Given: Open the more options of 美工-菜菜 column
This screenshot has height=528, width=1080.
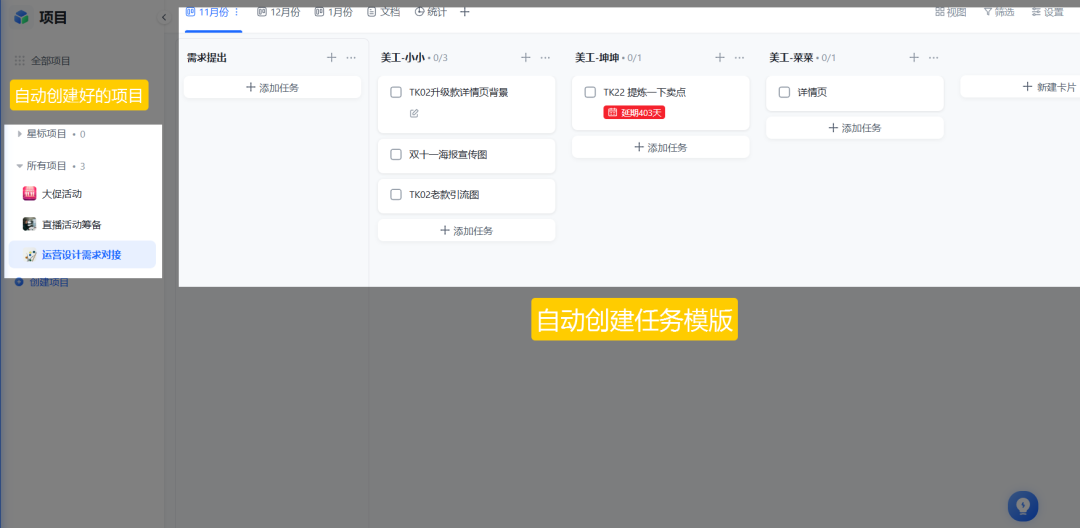Looking at the screenshot, I should 934,58.
